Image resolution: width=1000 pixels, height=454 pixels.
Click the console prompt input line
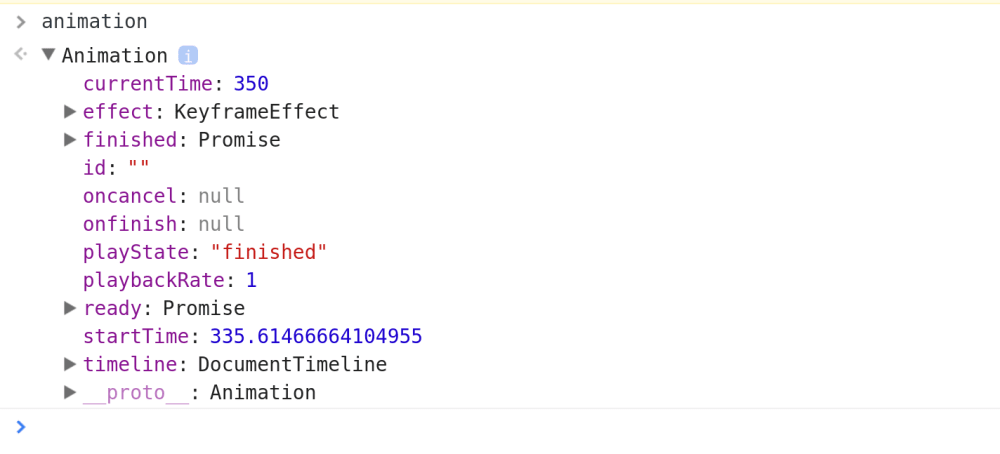(x=510, y=427)
